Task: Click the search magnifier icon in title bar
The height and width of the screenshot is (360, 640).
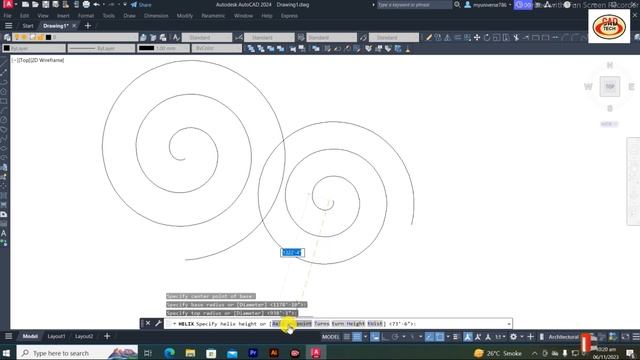Action: tap(457, 5)
